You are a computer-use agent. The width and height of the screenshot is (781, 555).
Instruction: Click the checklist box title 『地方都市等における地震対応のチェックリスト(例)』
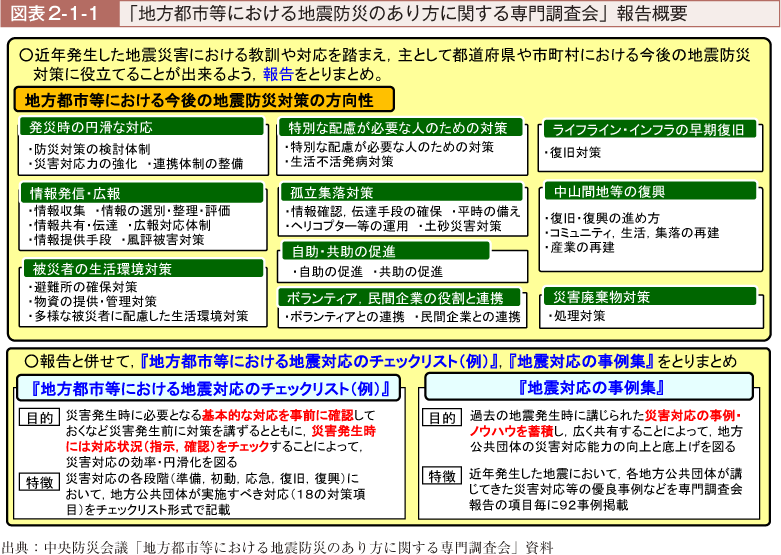(209, 389)
